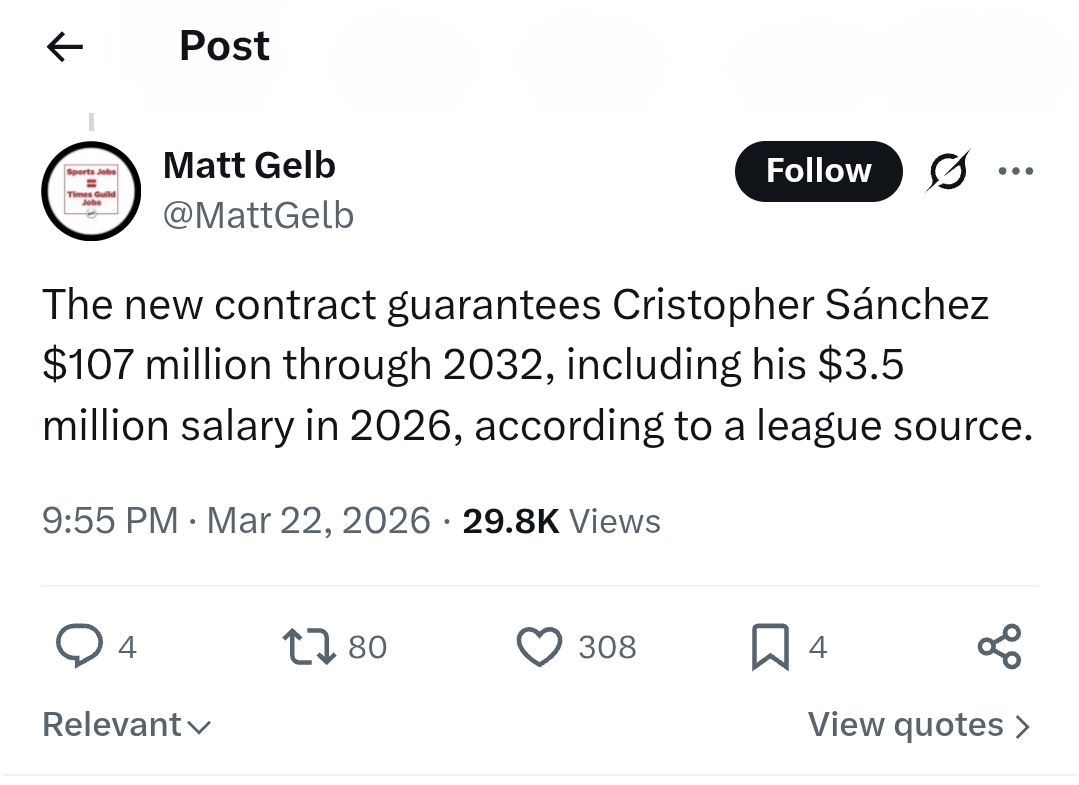The image size is (1079, 785).
Task: Tap the 308 likes count
Action: tap(607, 648)
